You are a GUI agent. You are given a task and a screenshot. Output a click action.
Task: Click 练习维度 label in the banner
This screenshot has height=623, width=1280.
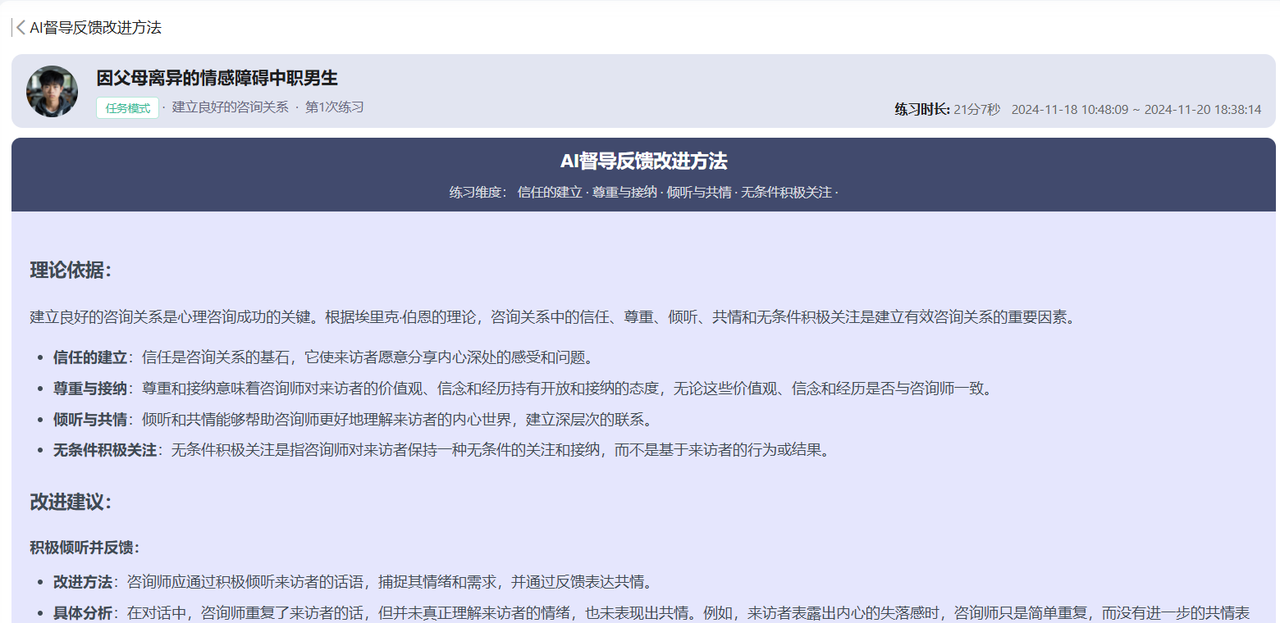[x=478, y=192]
